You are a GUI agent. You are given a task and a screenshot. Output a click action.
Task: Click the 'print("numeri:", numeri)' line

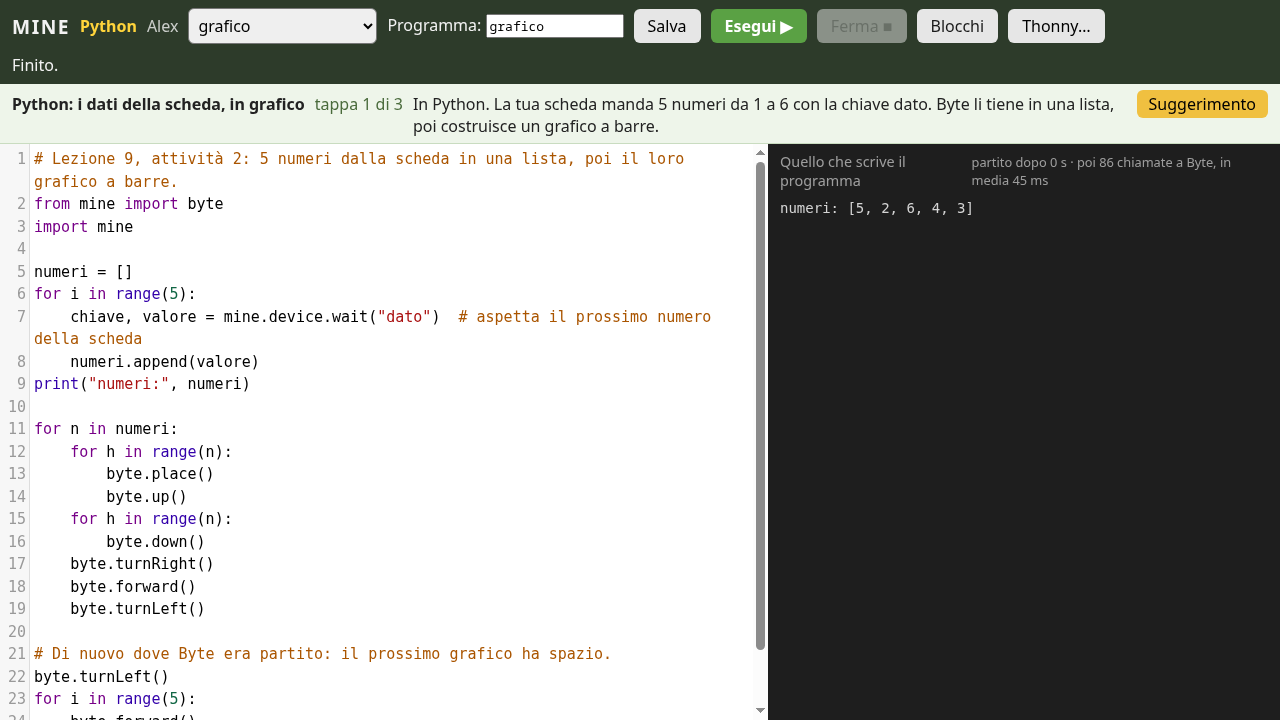tap(142, 384)
